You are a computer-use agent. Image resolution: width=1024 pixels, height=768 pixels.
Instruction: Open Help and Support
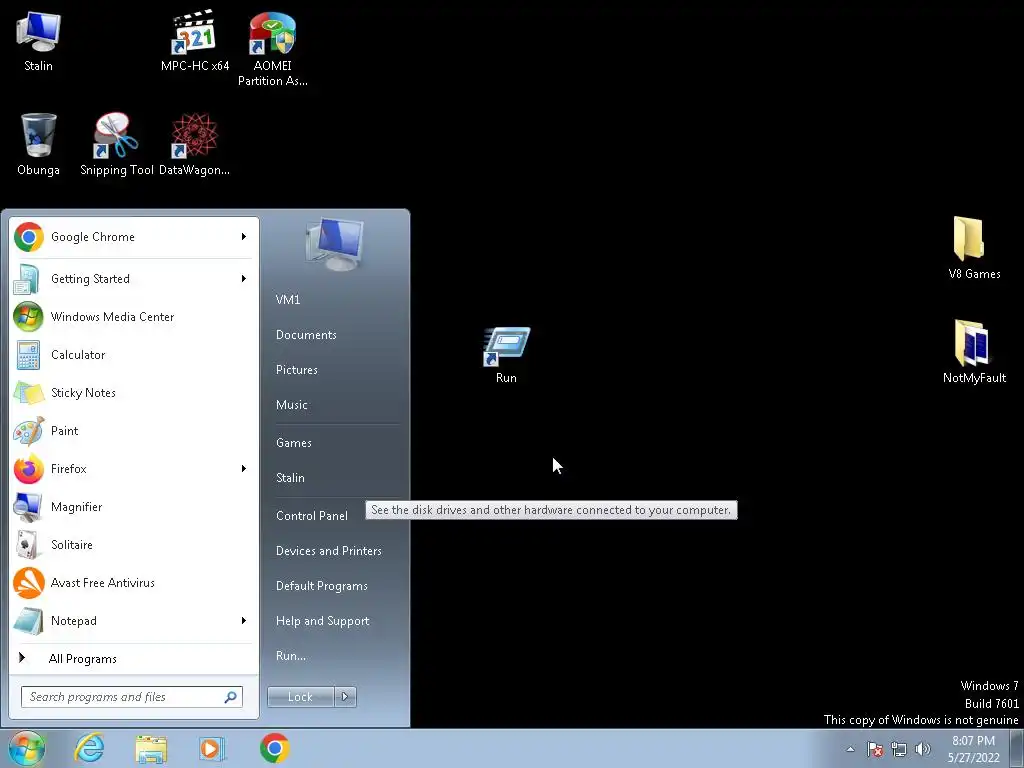click(x=322, y=622)
